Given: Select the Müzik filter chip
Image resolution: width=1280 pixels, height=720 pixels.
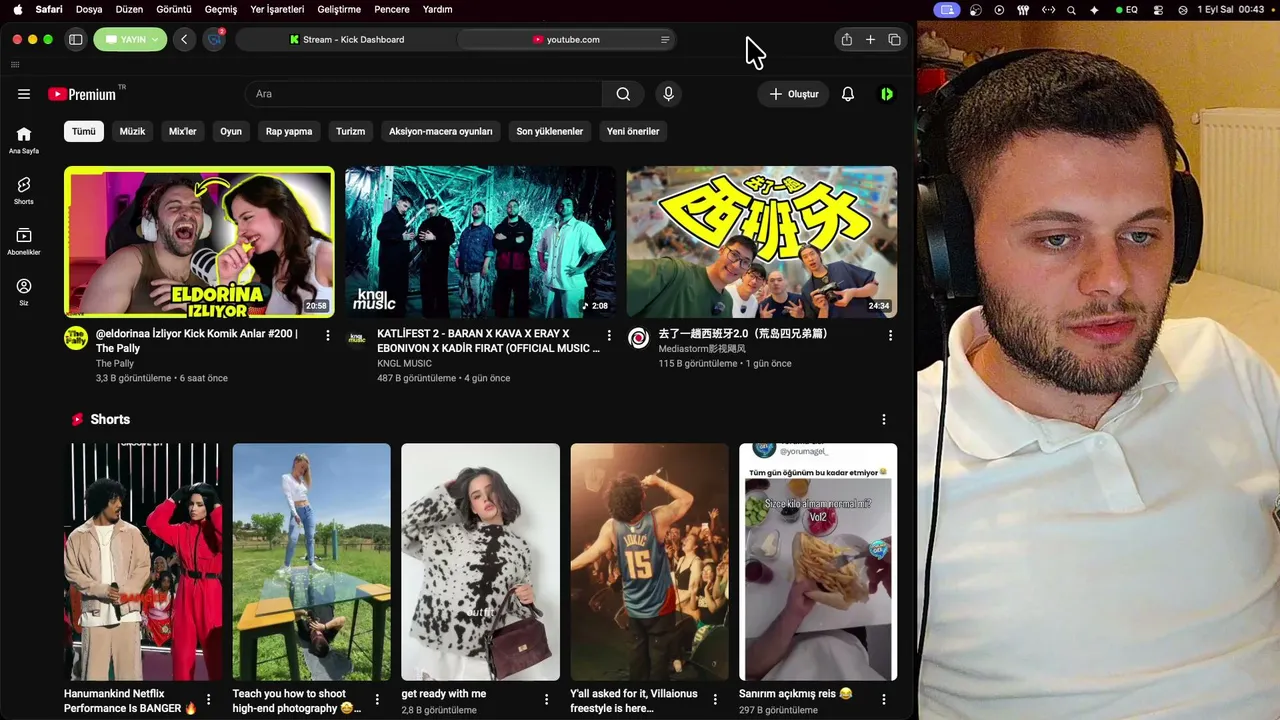Looking at the screenshot, I should [x=132, y=131].
